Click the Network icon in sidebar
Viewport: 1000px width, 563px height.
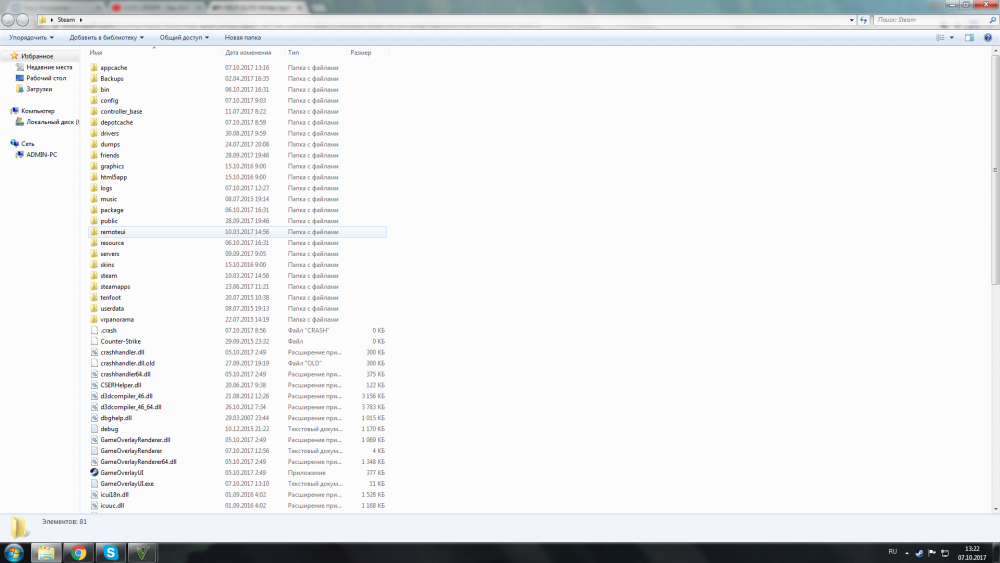coord(15,143)
